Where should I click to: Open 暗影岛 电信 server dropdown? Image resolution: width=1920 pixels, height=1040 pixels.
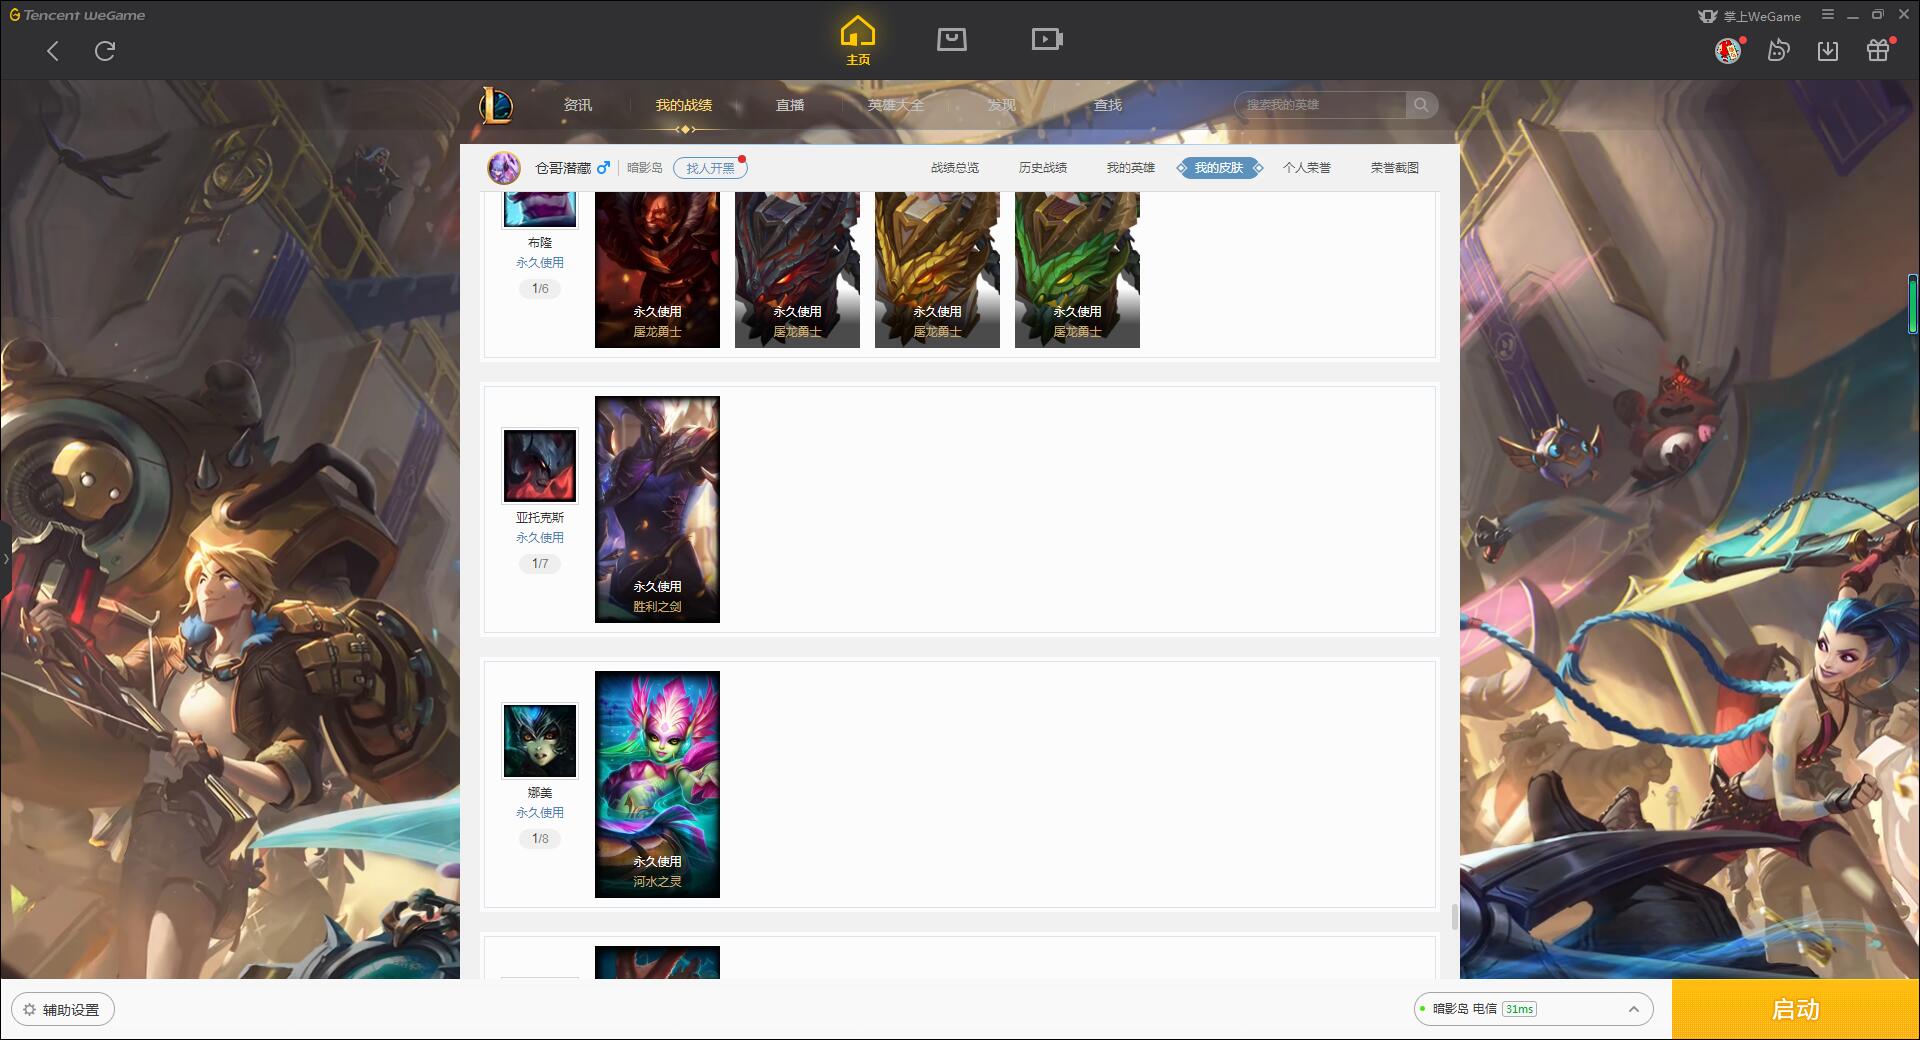point(1533,1009)
